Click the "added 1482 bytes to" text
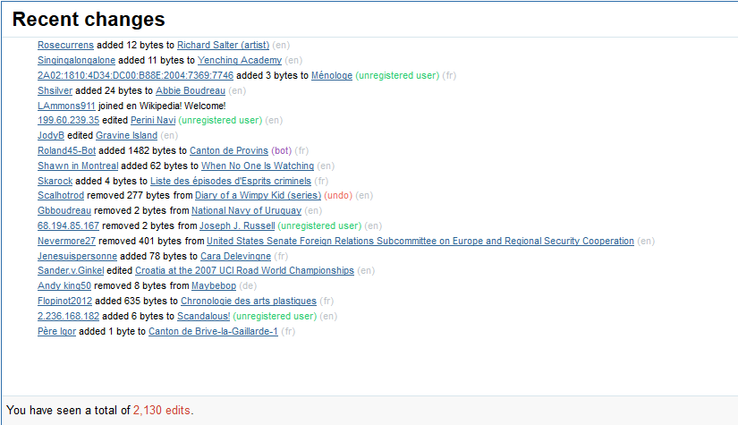Image resolution: width=738 pixels, height=425 pixels. click(143, 151)
